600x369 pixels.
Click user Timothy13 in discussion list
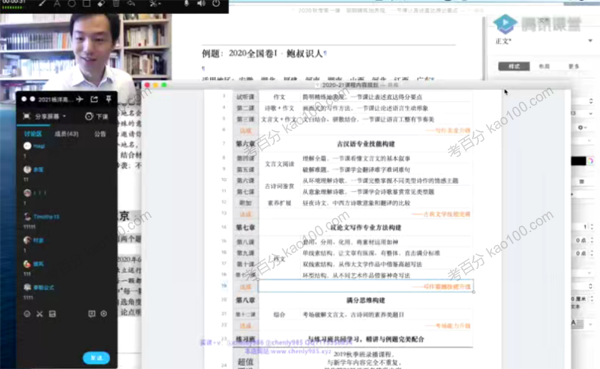click(46, 217)
